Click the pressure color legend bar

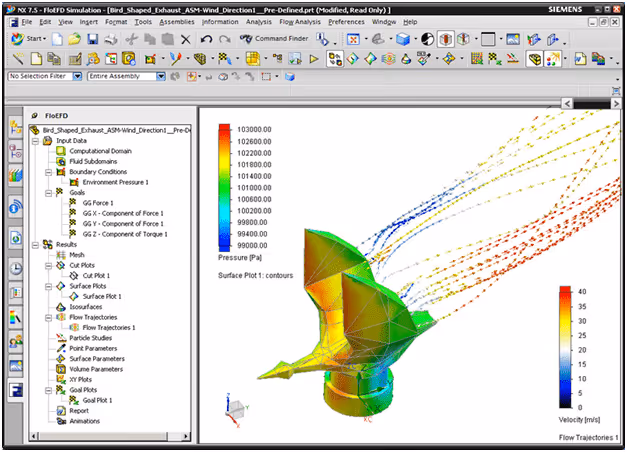pyautogui.click(x=224, y=188)
